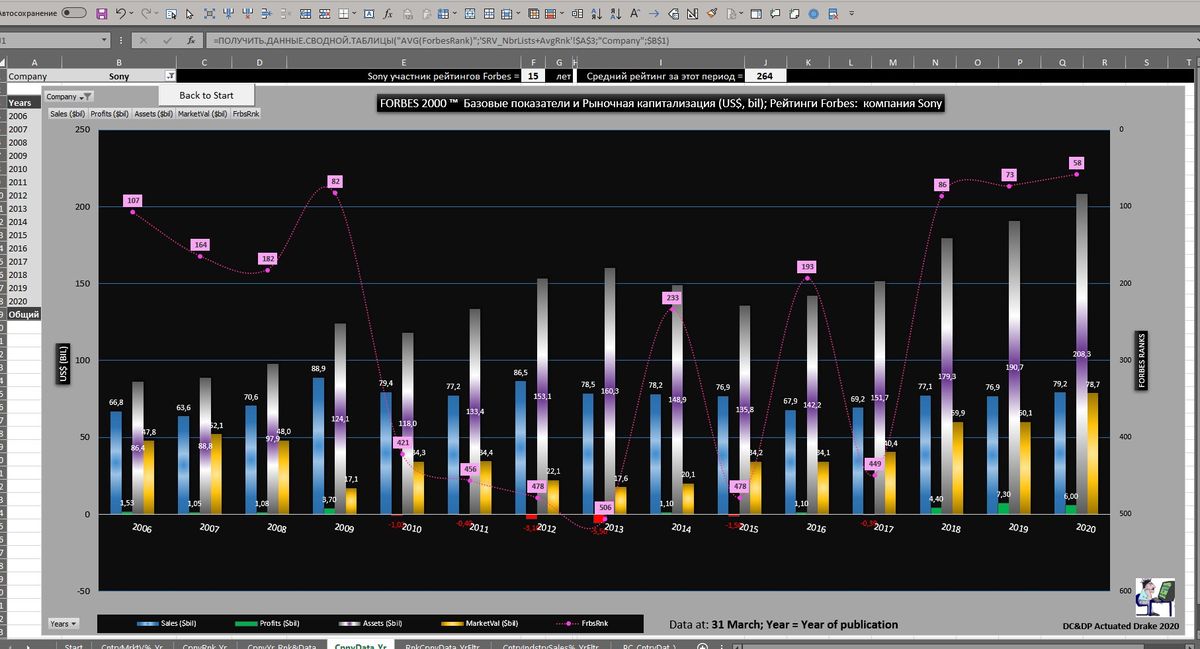Click the Insert Function fx toolbar icon
1200x649 pixels.
pyautogui.click(x=387, y=14)
